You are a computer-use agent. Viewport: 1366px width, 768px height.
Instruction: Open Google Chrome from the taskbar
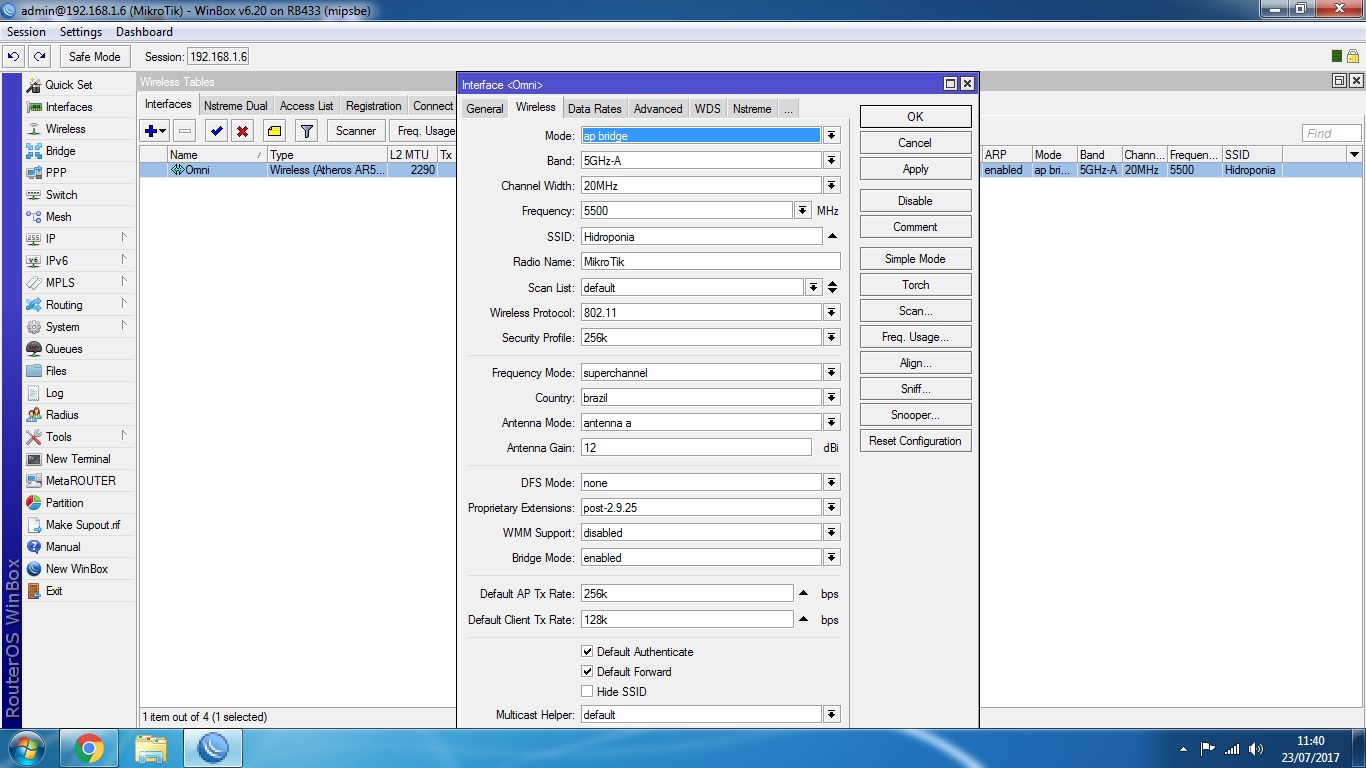pyautogui.click(x=88, y=748)
